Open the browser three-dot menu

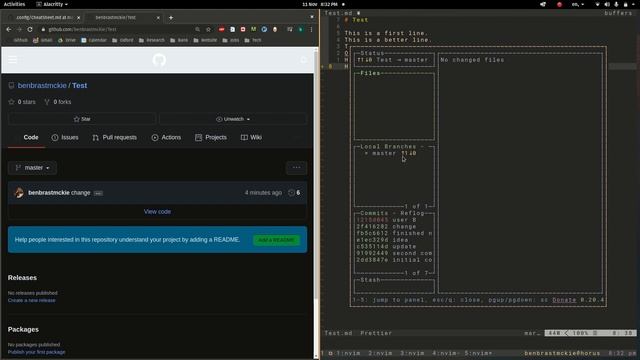point(311,29)
